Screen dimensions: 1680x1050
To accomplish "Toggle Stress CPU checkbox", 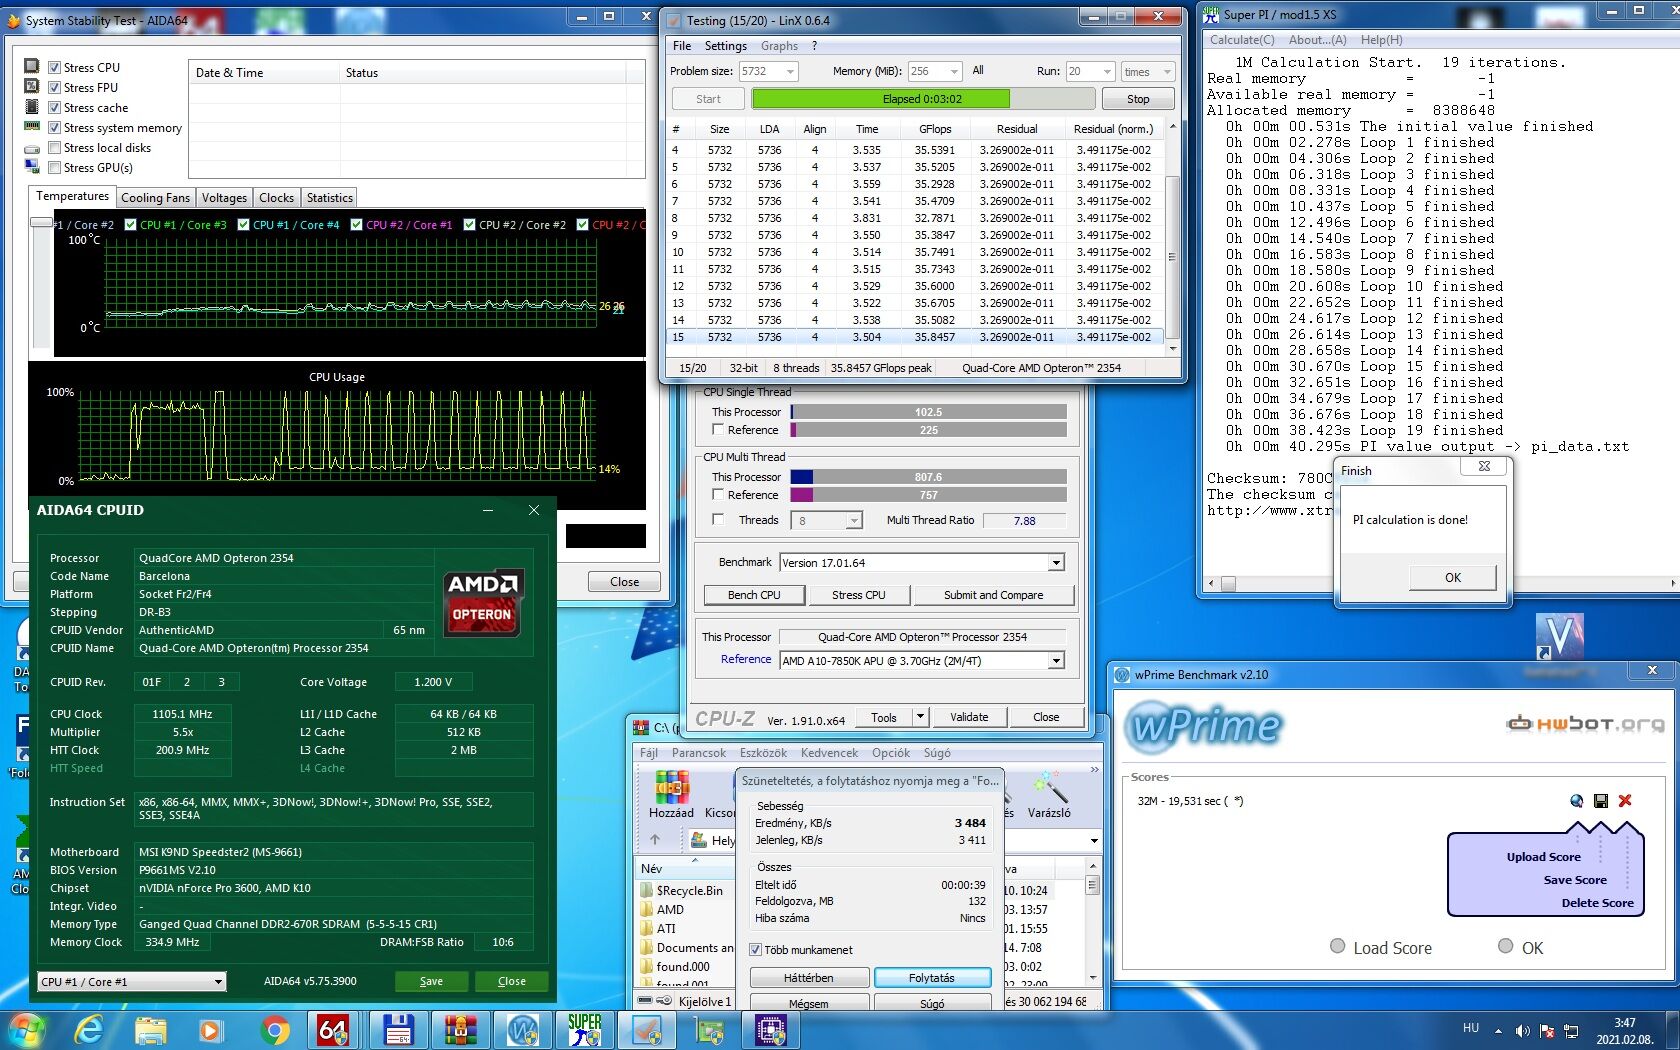I will click(x=55, y=68).
